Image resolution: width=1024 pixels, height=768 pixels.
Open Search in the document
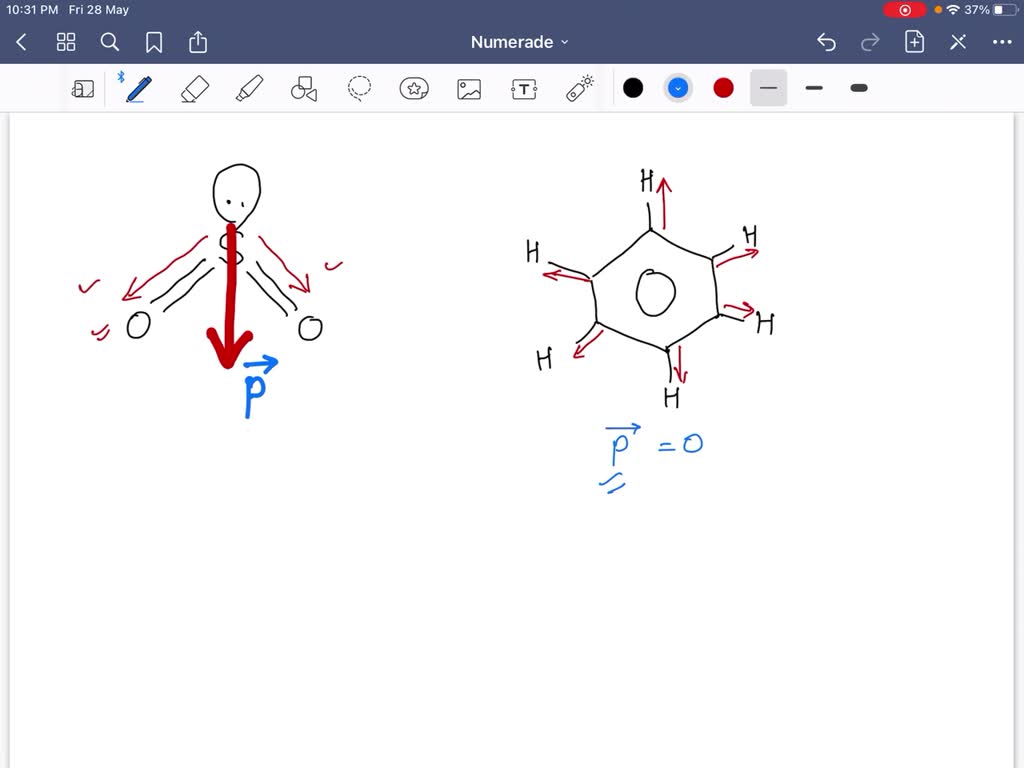110,42
